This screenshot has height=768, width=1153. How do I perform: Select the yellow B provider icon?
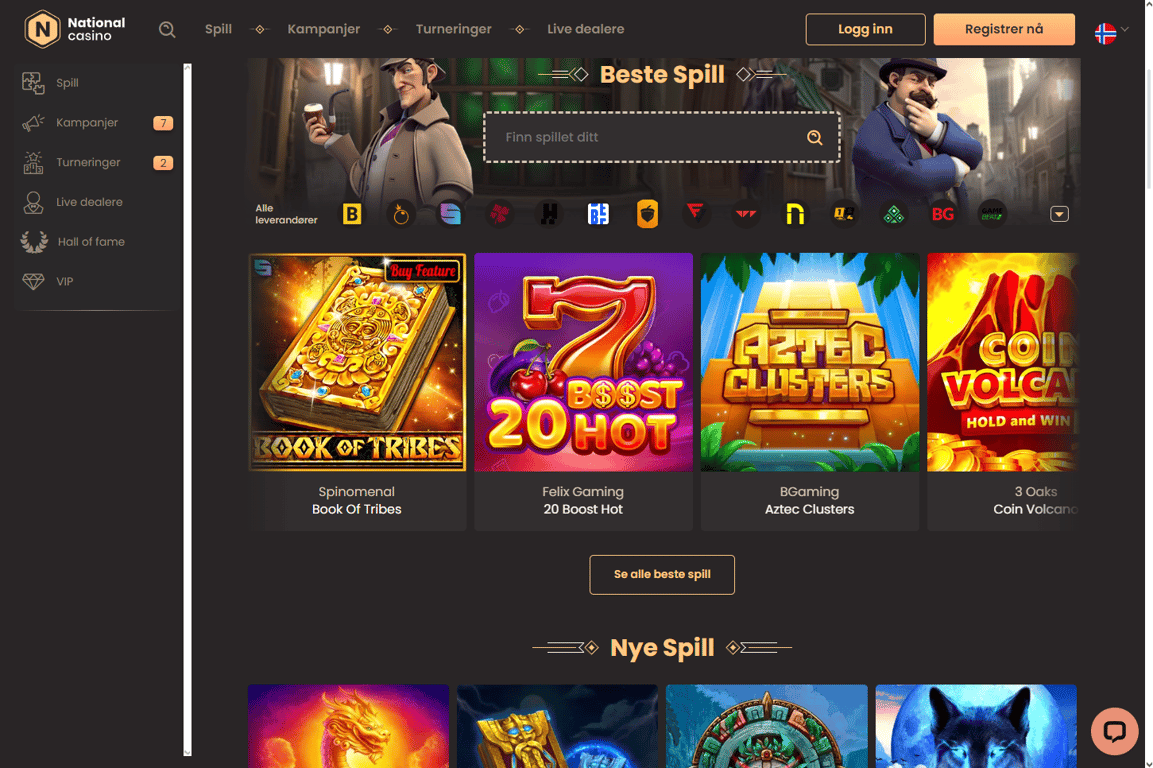352,214
